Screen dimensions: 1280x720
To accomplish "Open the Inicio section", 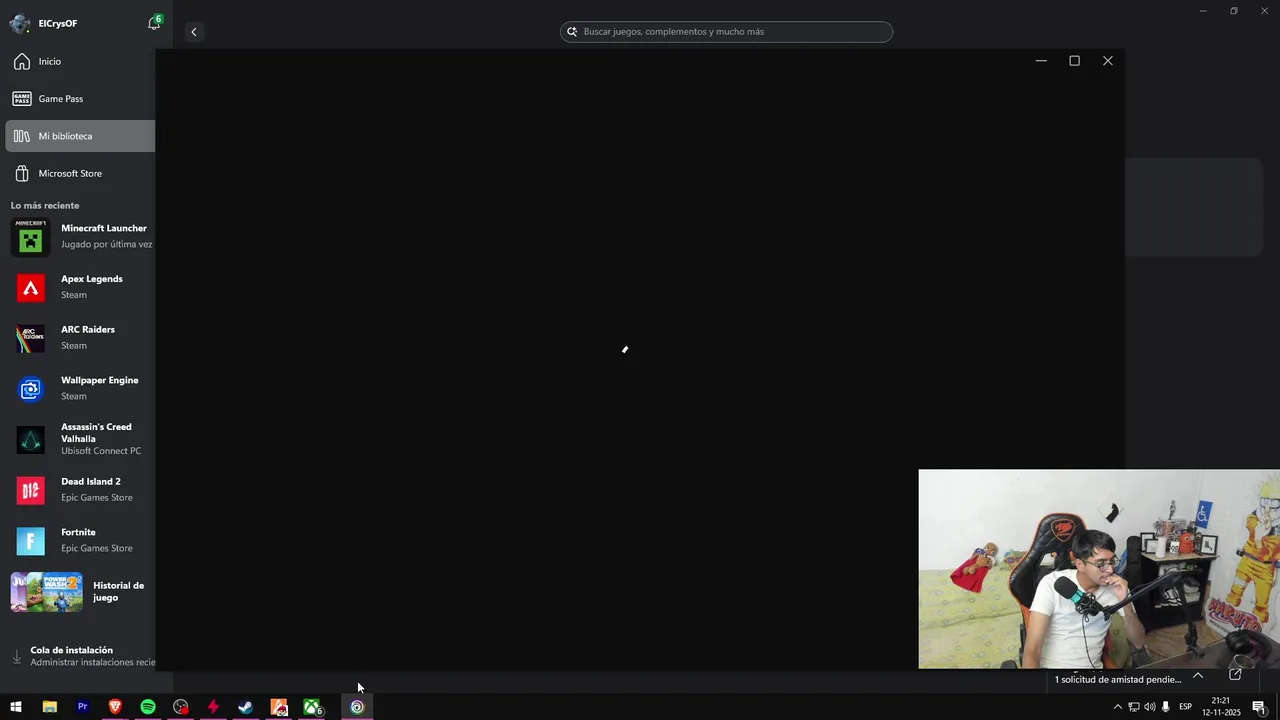I will [x=80, y=62].
